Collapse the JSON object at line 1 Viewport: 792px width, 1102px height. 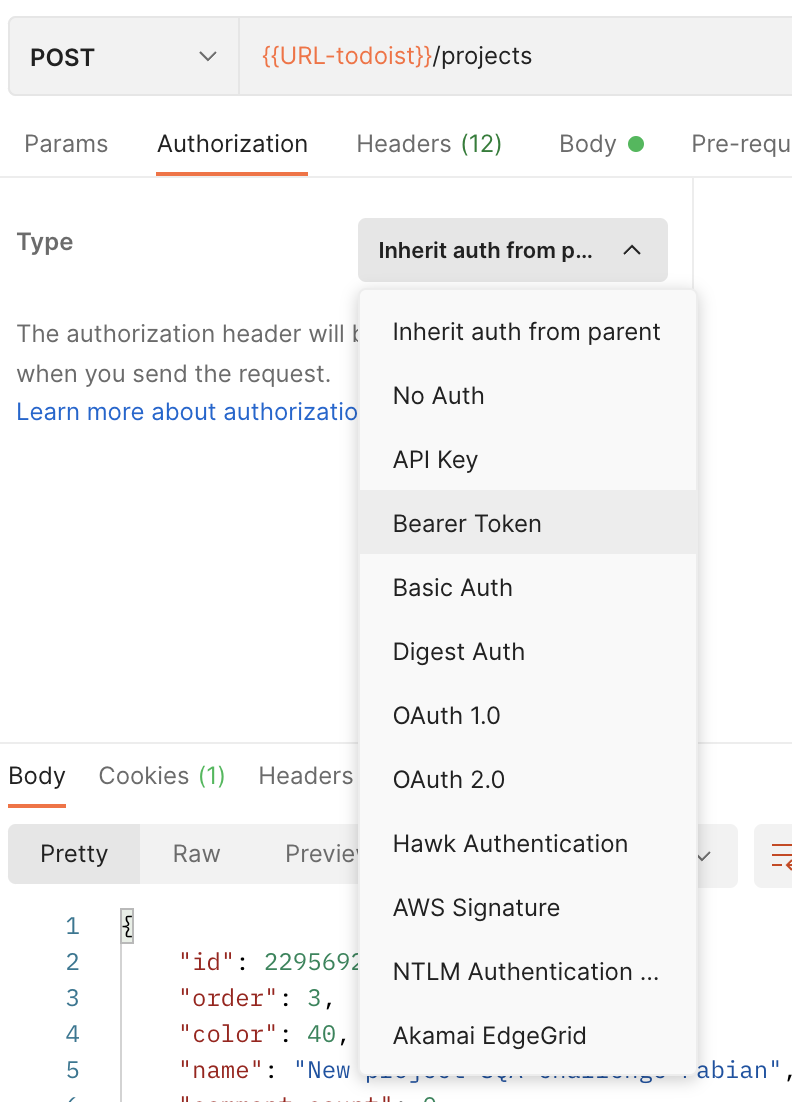click(127, 925)
